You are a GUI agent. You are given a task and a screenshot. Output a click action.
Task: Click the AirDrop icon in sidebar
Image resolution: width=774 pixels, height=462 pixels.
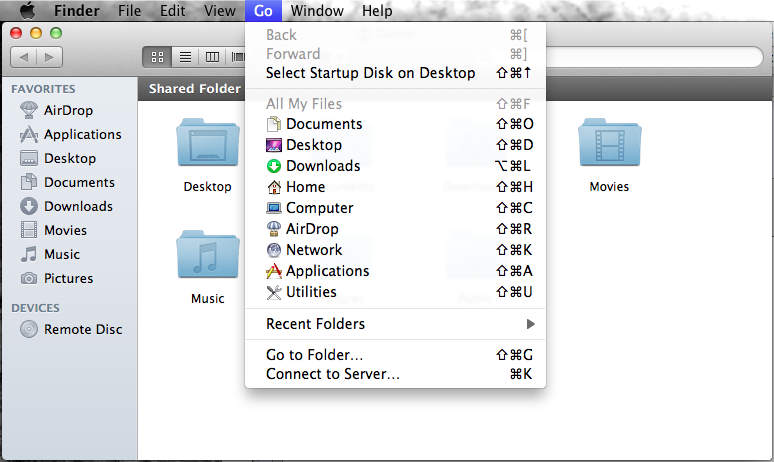coord(29,110)
